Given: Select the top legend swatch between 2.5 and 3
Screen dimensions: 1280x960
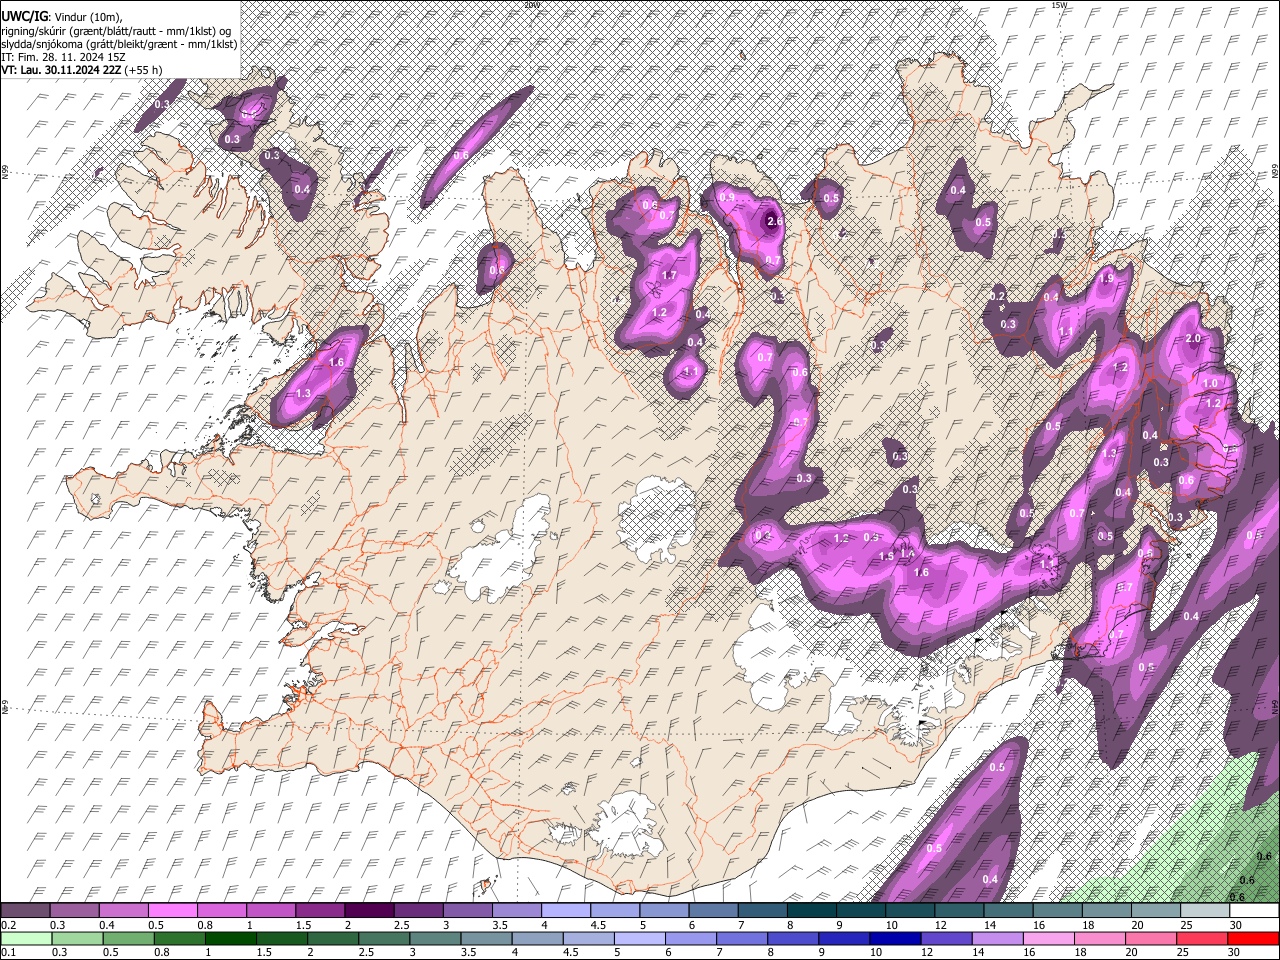Looking at the screenshot, I should tap(419, 911).
